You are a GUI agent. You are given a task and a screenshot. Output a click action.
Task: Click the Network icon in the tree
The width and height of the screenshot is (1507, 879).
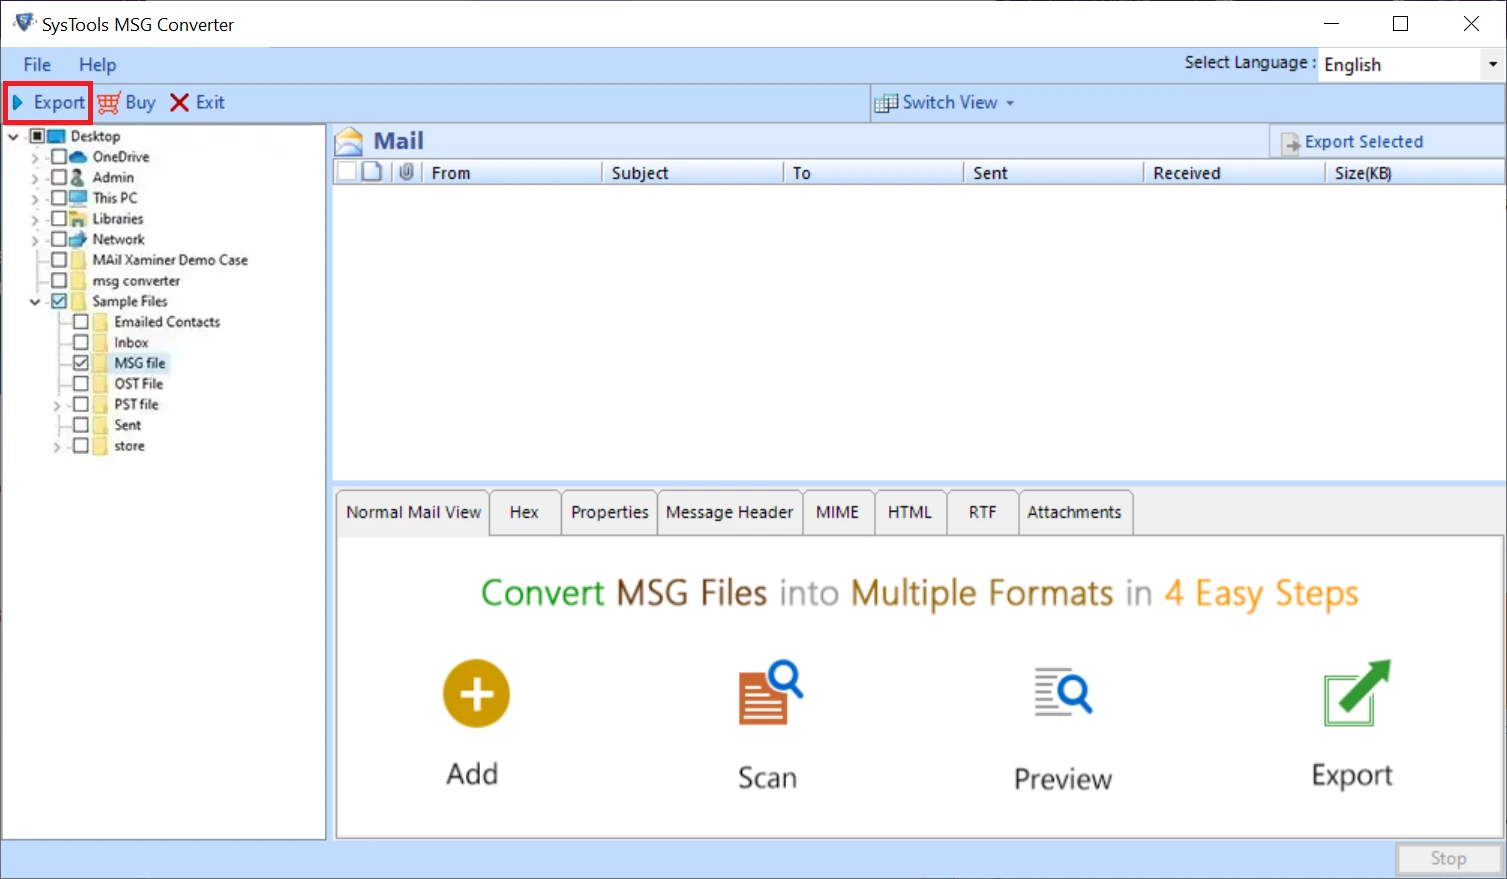click(x=78, y=239)
